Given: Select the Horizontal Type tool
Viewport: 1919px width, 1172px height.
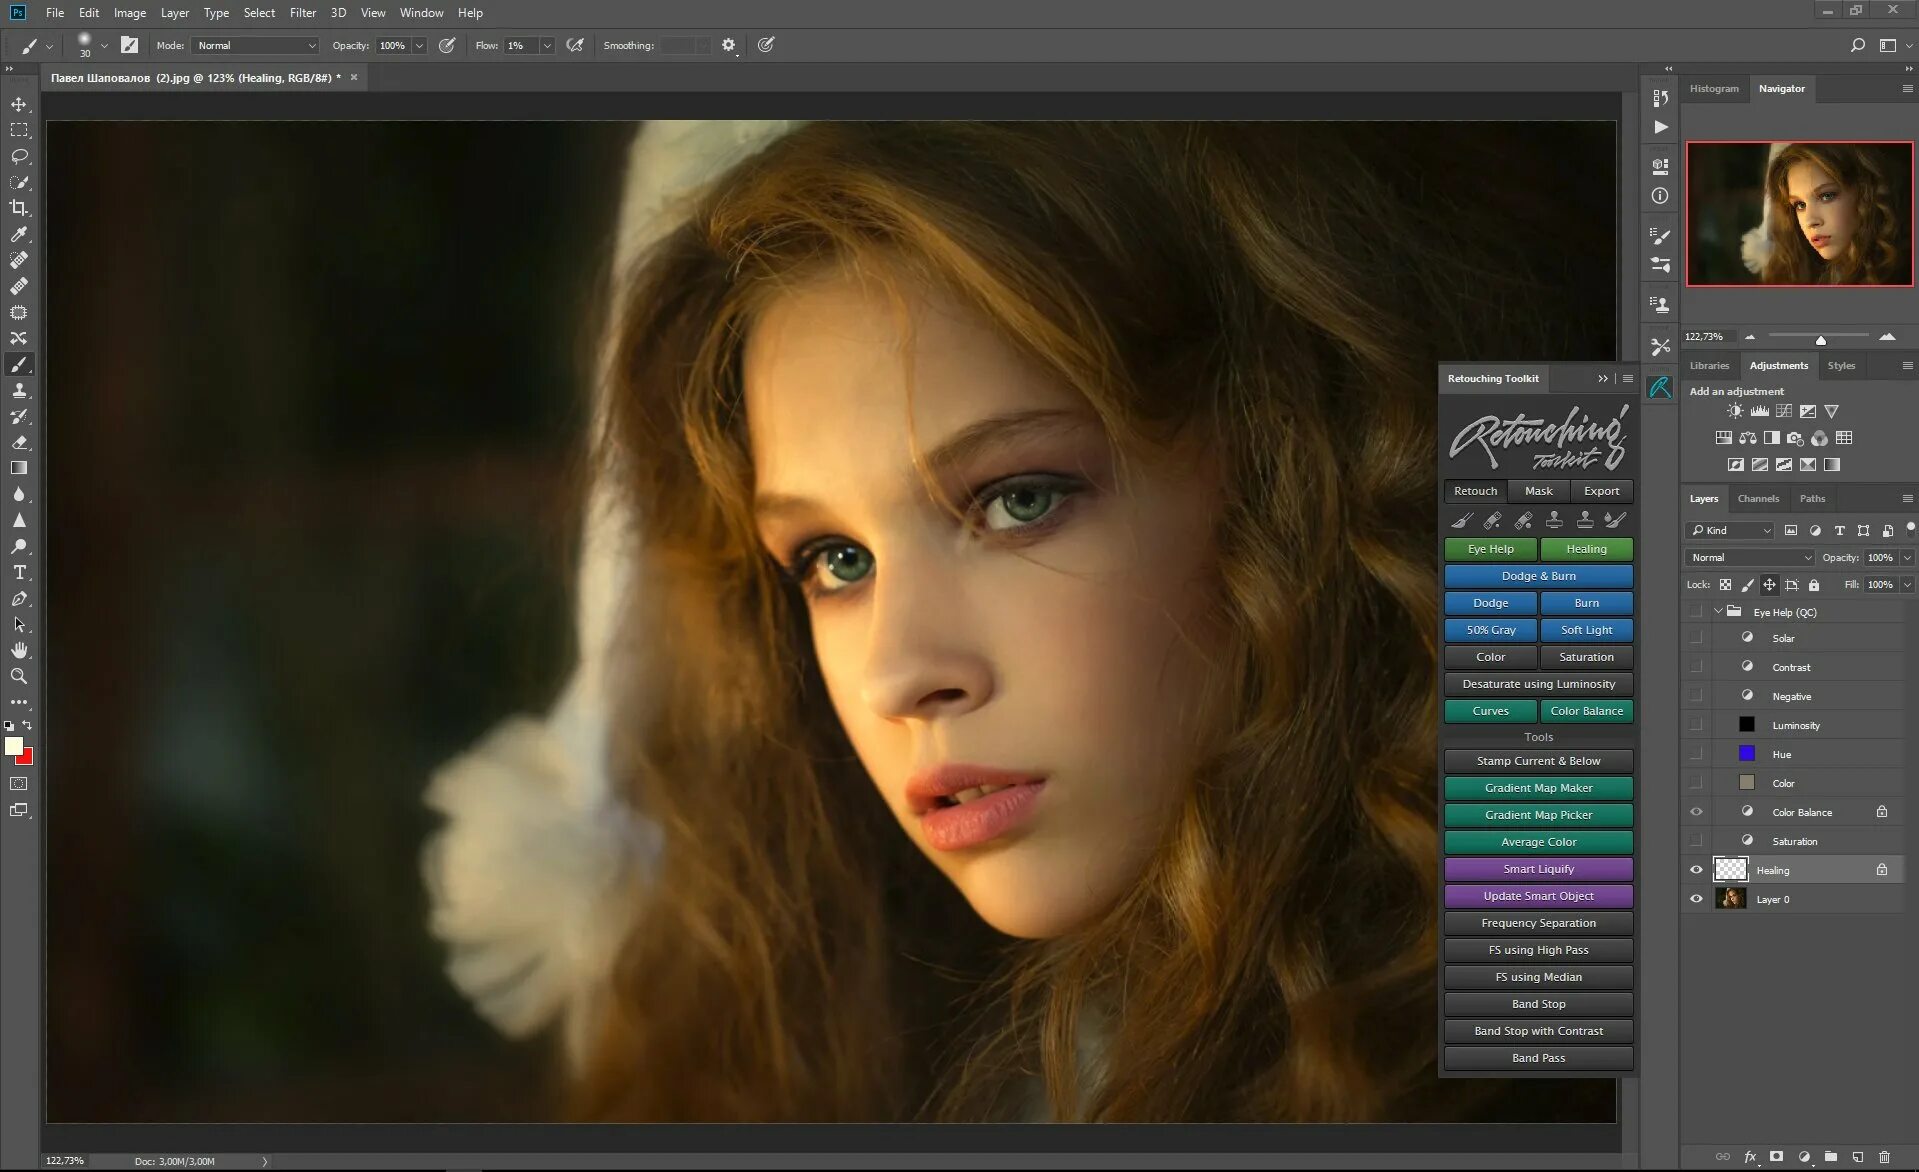Looking at the screenshot, I should click(19, 572).
